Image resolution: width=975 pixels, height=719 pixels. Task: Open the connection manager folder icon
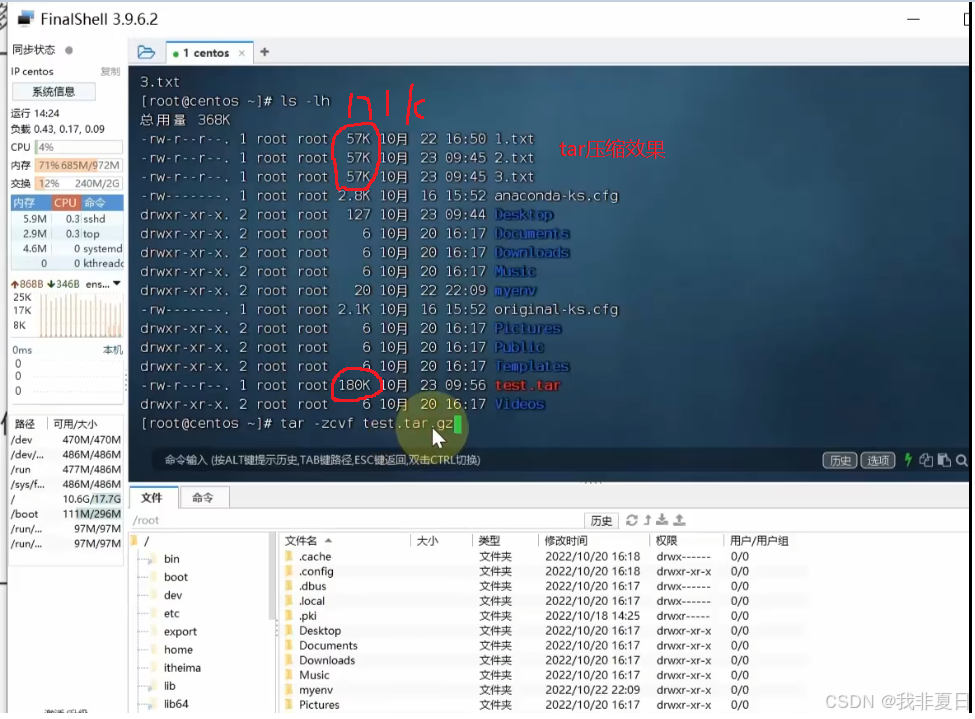(x=146, y=52)
